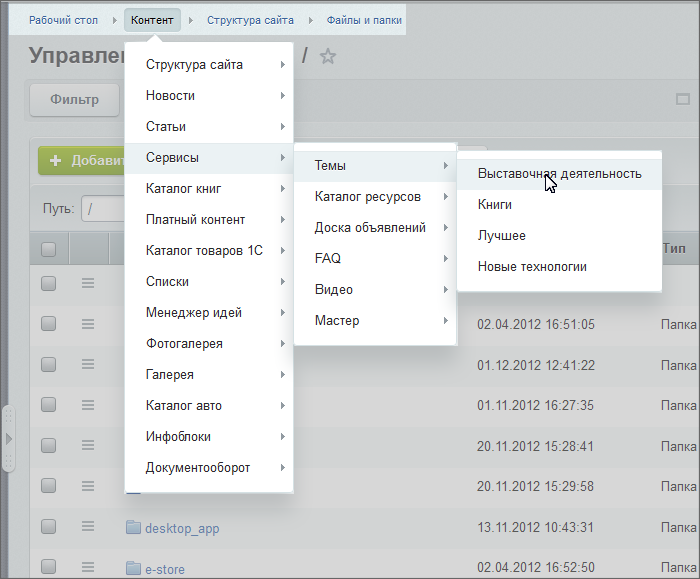Image resolution: width=700 pixels, height=579 pixels.
Task: Click the desktop_app folder icon
Action: [x=133, y=528]
